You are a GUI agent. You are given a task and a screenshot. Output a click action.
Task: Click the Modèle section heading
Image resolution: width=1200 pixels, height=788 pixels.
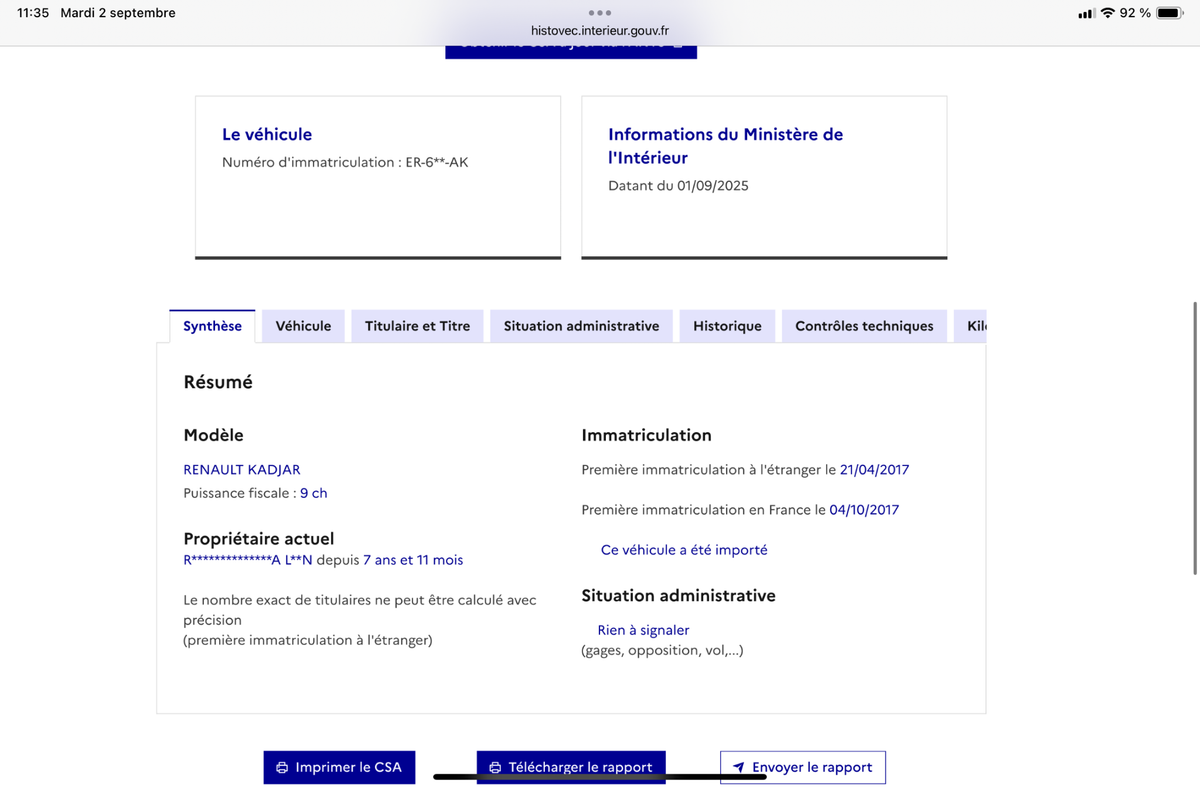coord(214,435)
